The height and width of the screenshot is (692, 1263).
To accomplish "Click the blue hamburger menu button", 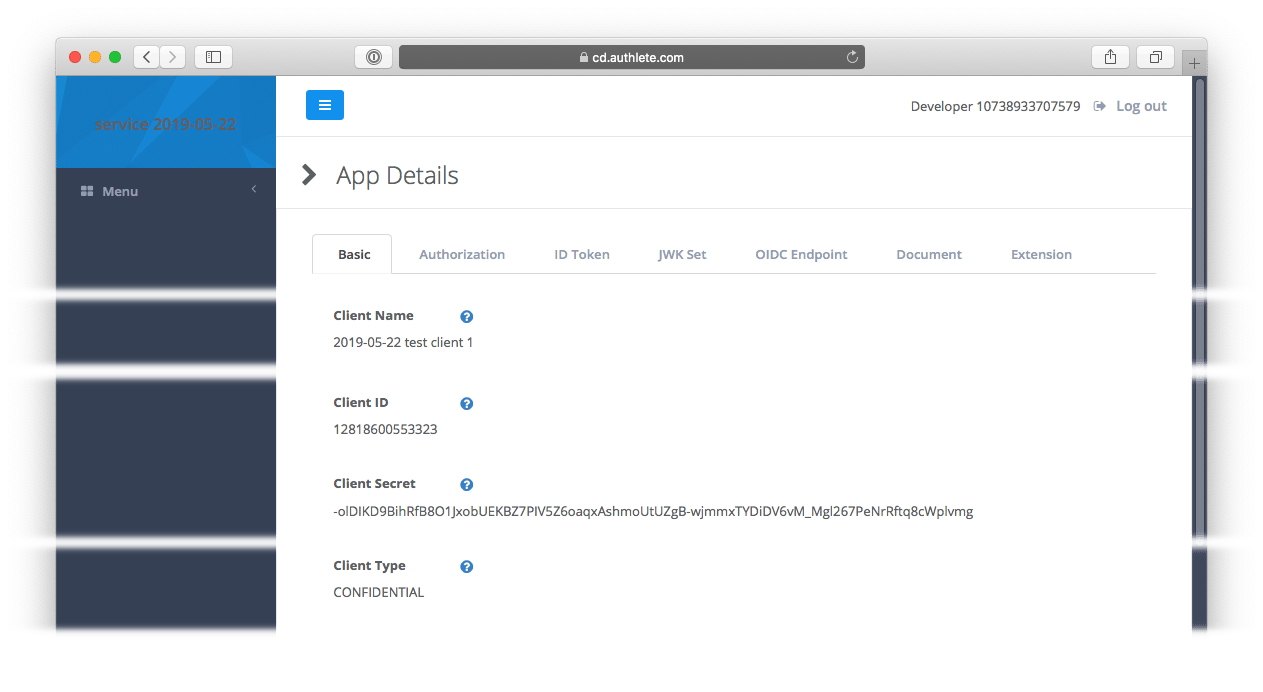I will click(x=325, y=105).
